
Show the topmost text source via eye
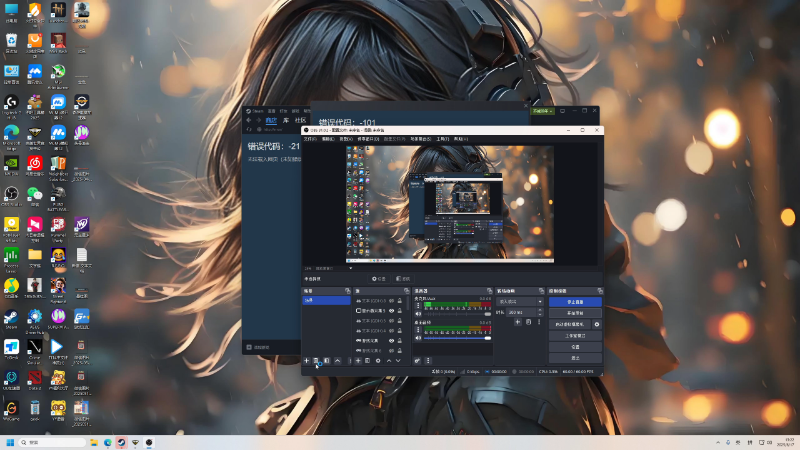click(391, 301)
